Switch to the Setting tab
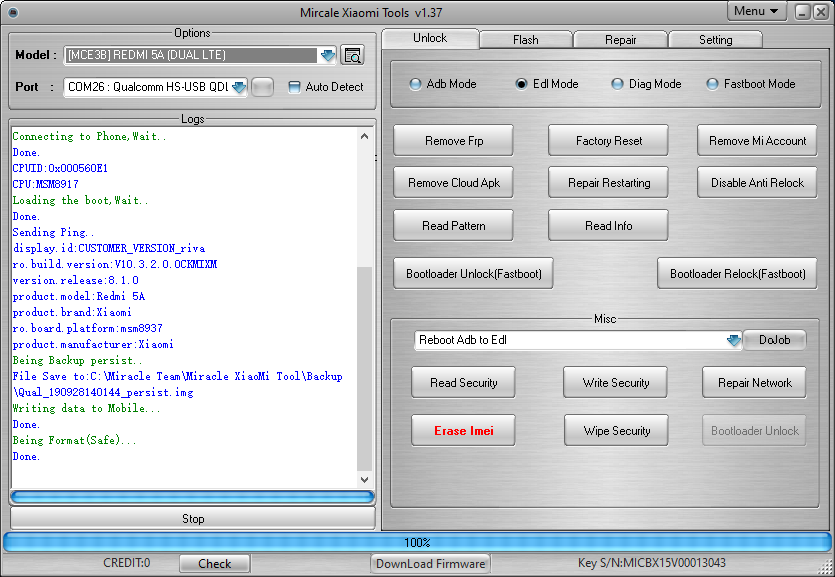This screenshot has height=577, width=835. point(715,40)
